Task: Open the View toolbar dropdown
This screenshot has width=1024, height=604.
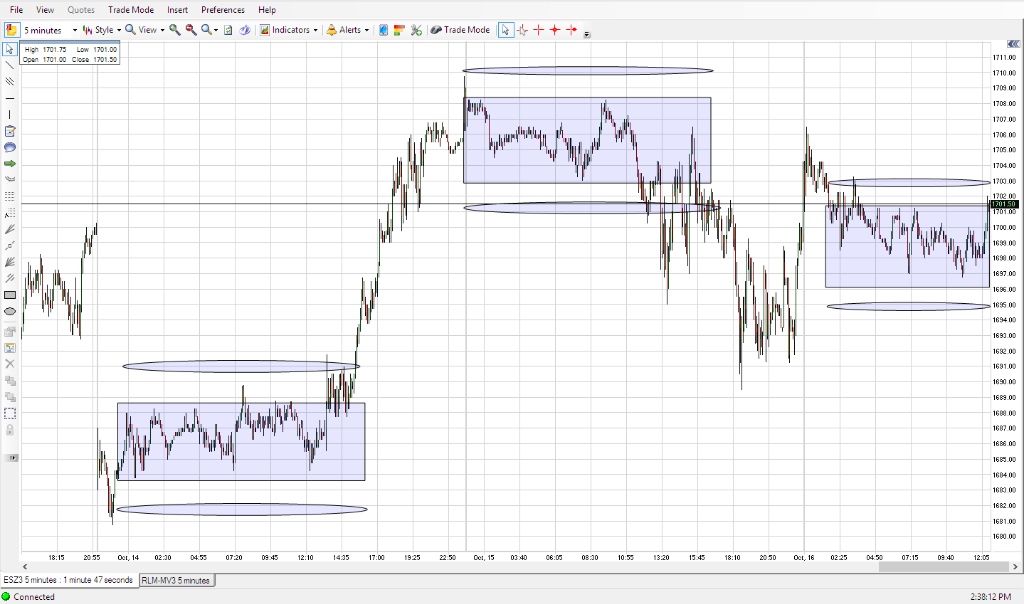Action: pos(145,30)
